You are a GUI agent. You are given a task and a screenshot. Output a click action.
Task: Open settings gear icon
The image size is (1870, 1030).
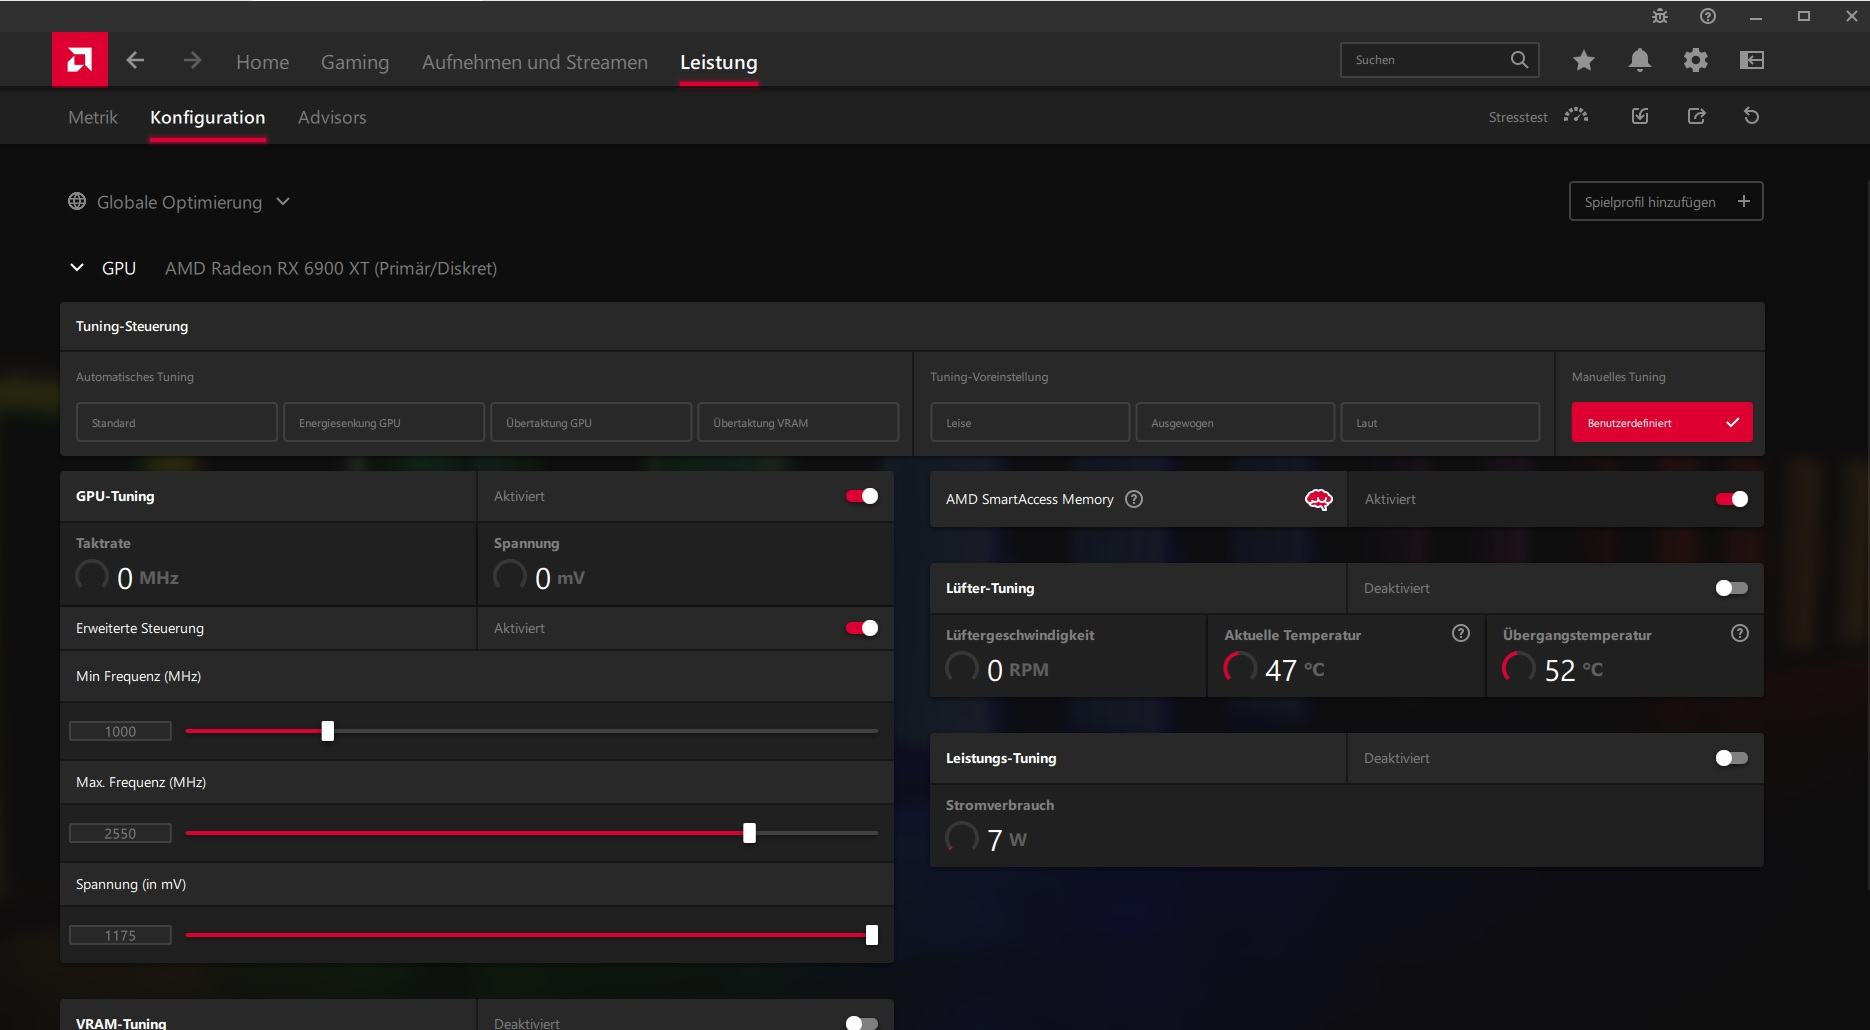click(1696, 61)
